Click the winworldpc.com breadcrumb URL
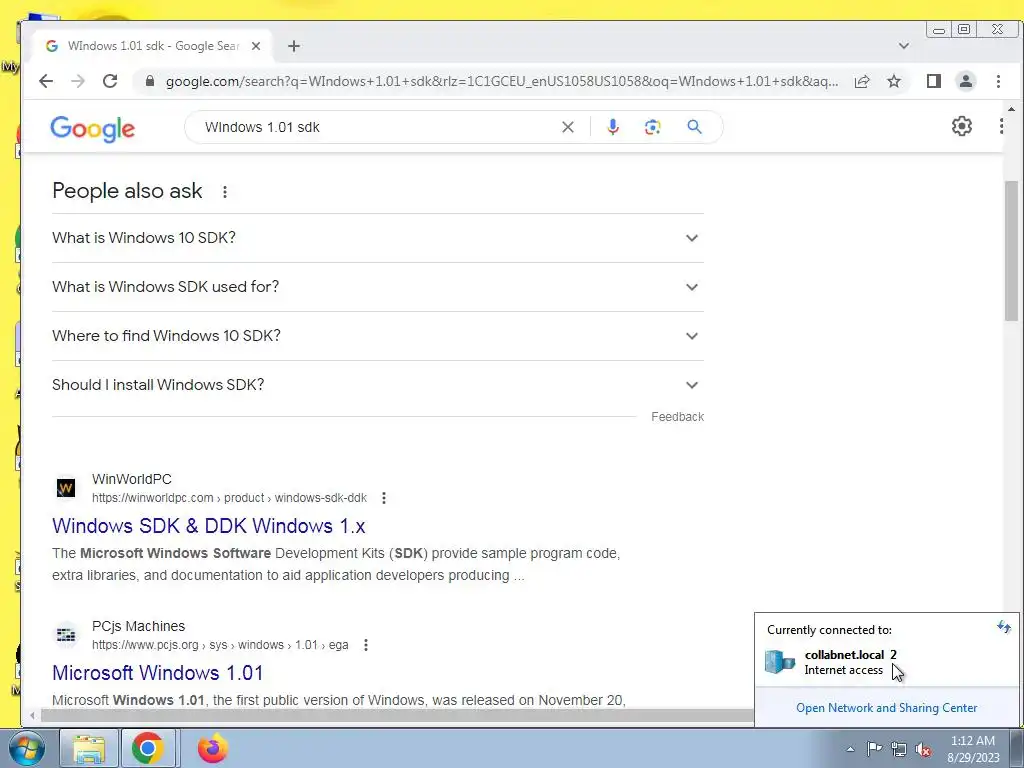Screen dimensions: 1024x768 pos(229,498)
